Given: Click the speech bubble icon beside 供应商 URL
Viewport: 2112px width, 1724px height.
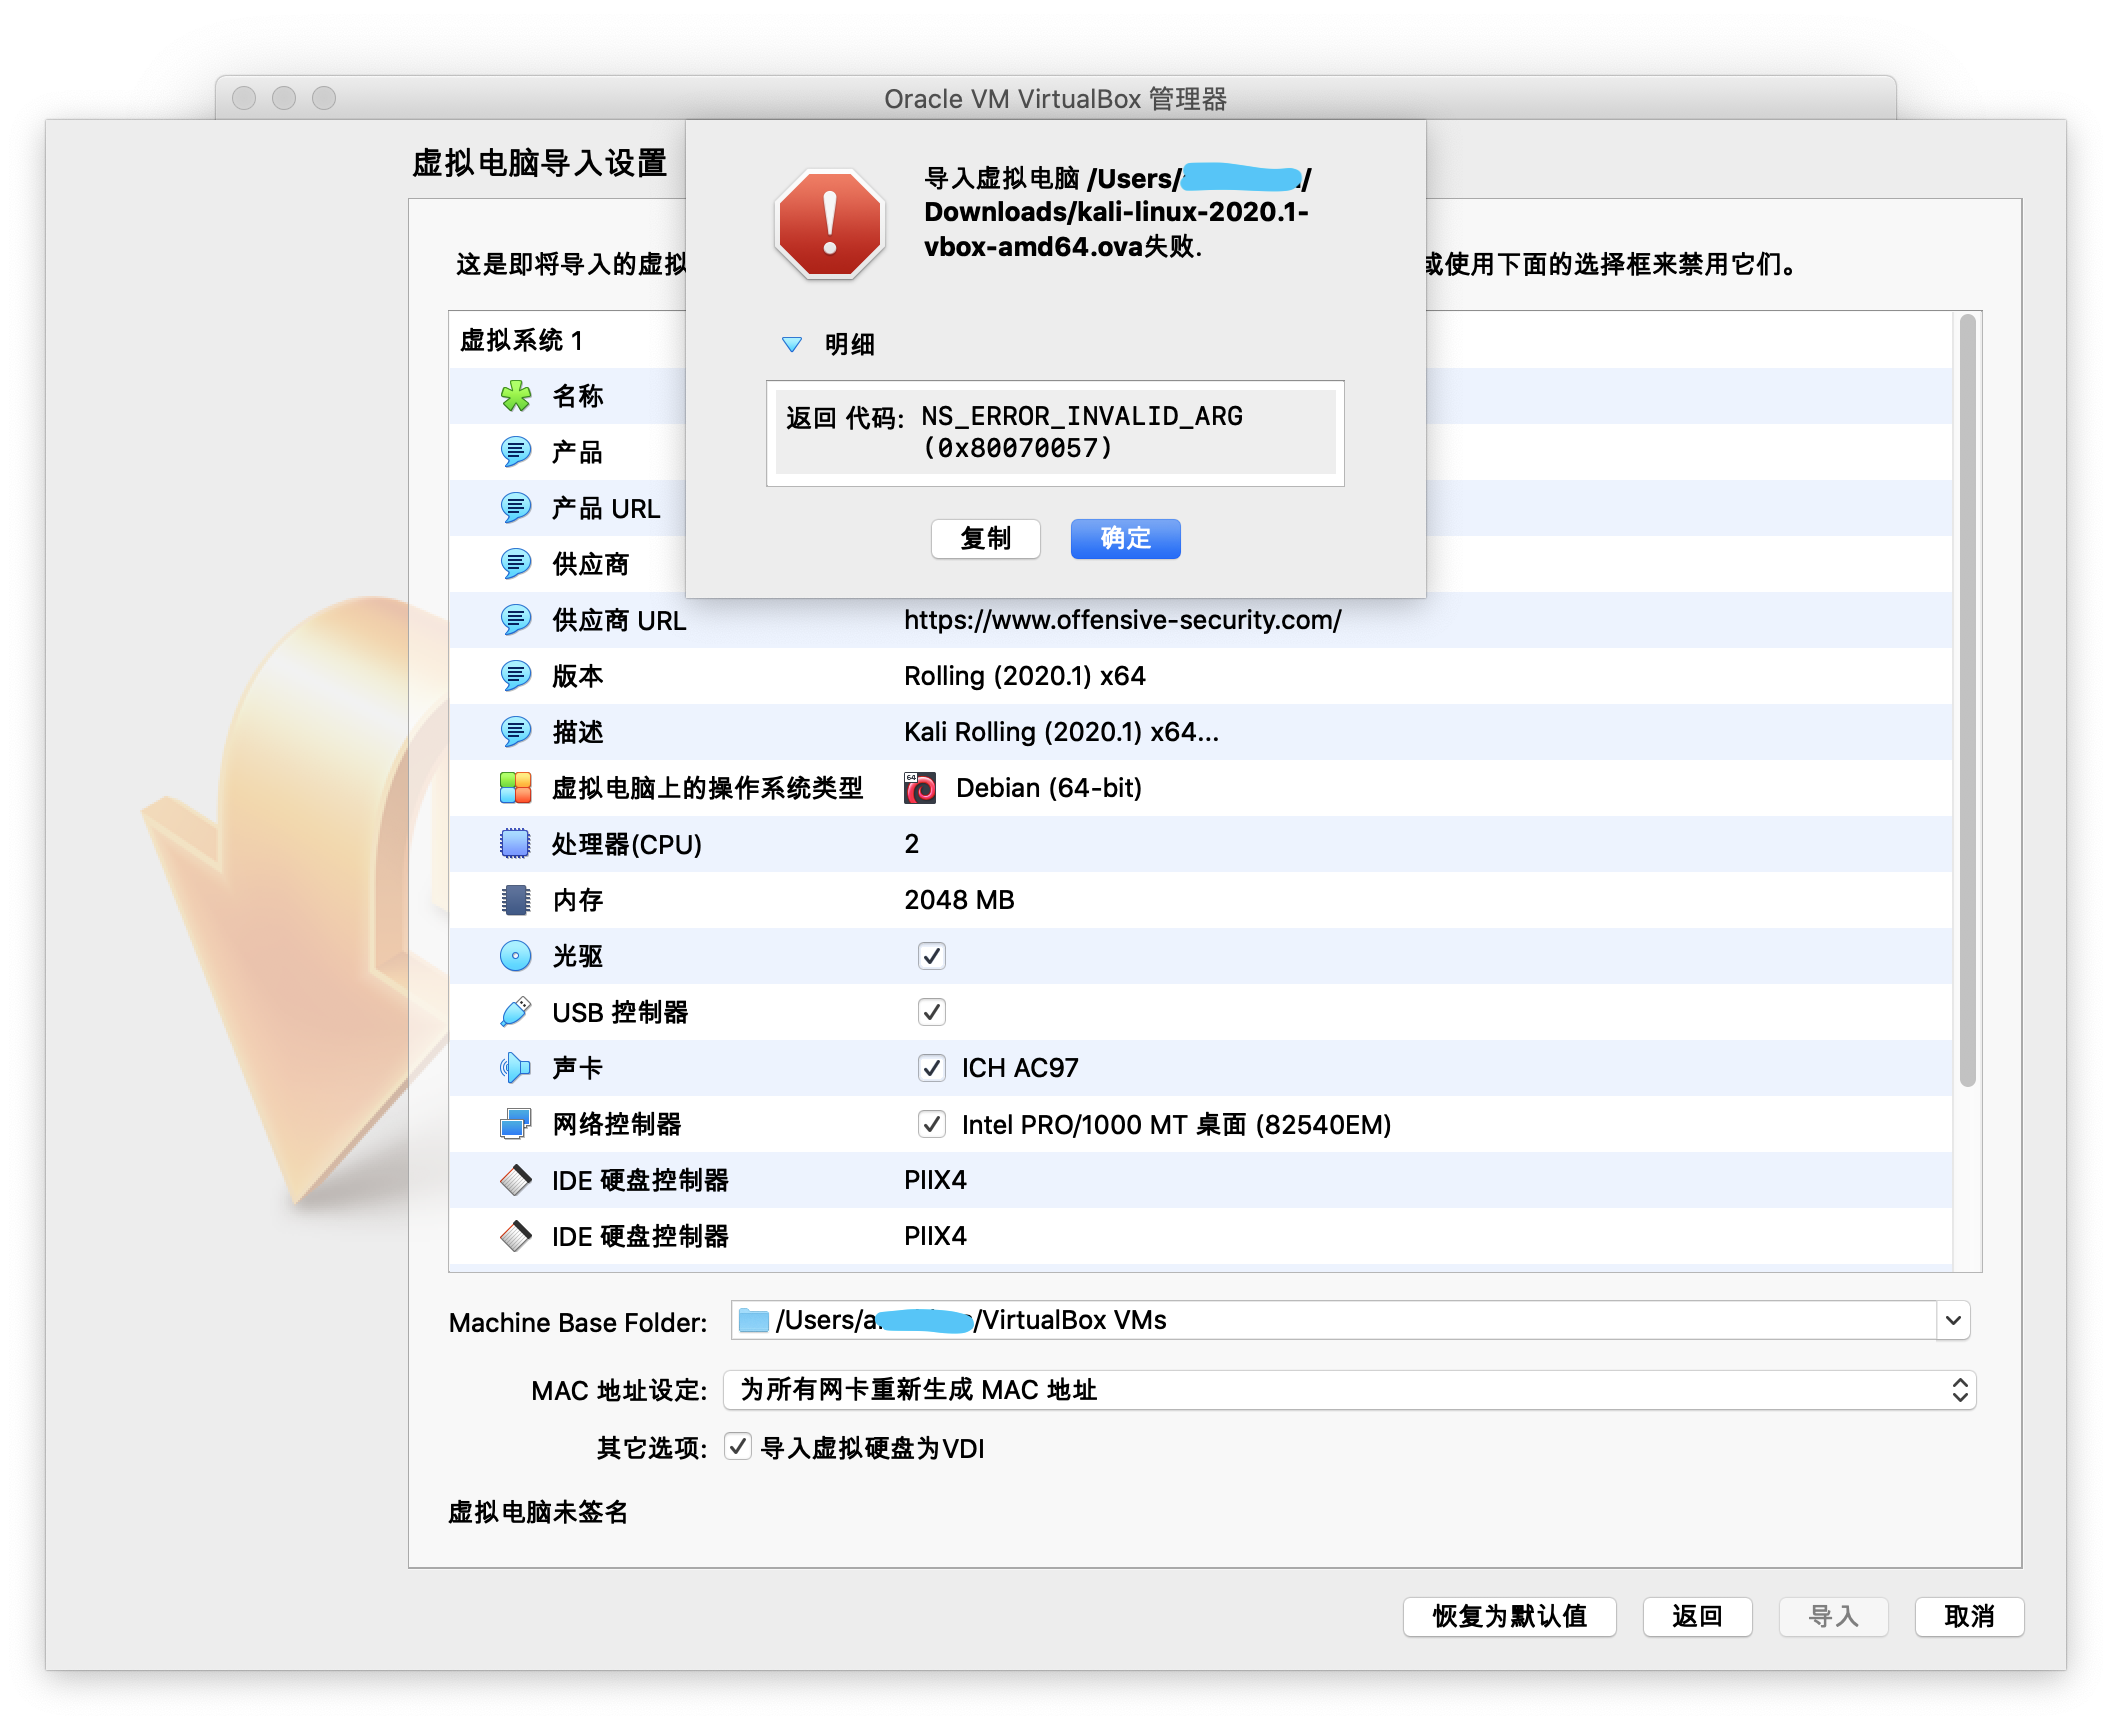Looking at the screenshot, I should click(516, 620).
